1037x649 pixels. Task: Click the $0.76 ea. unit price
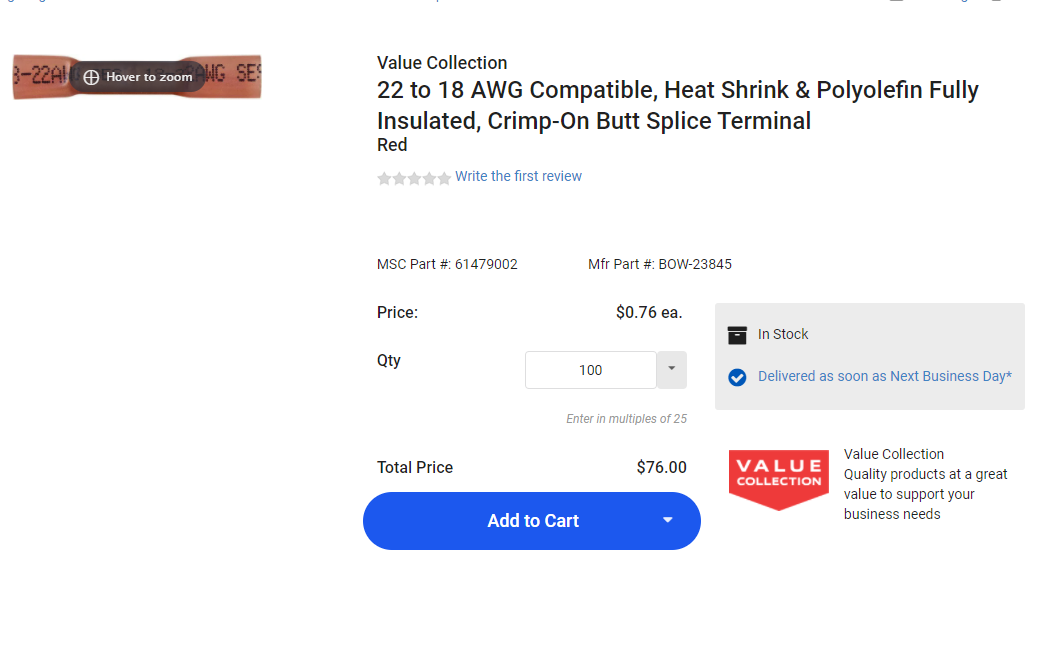(x=648, y=312)
